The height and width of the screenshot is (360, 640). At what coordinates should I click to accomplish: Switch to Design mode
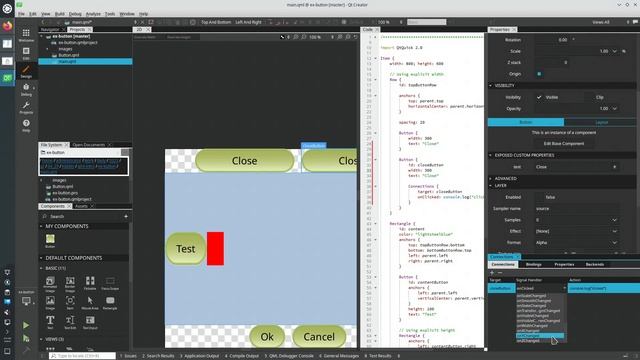click(26, 71)
